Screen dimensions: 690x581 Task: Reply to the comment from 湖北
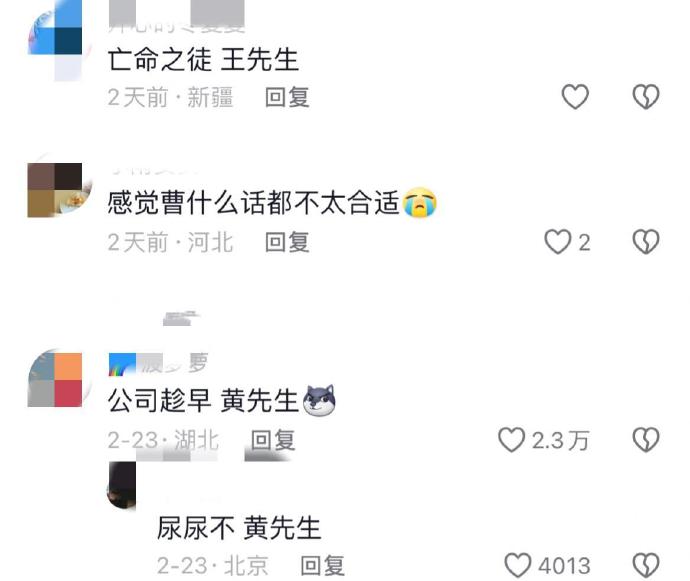(273, 440)
